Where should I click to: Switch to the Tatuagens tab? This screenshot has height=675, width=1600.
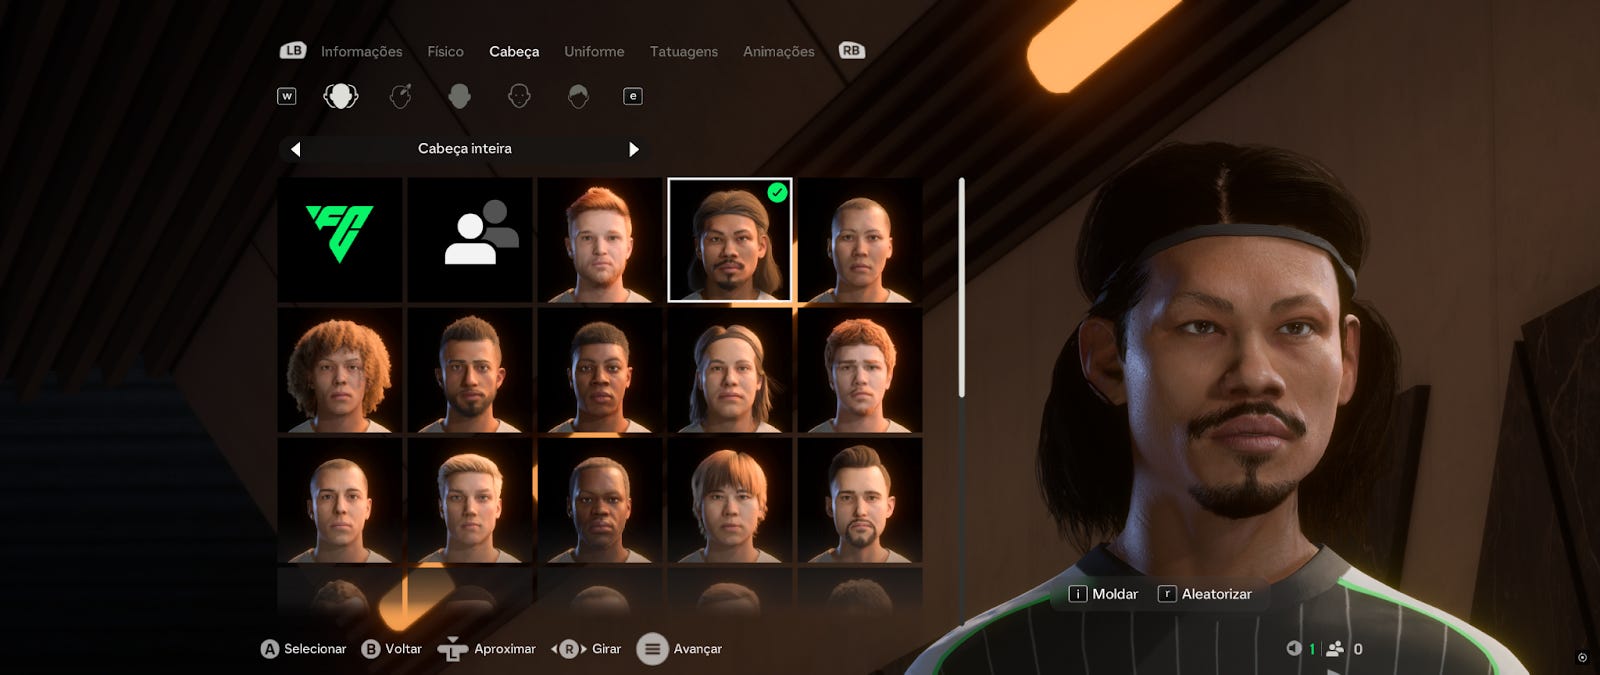click(x=684, y=51)
